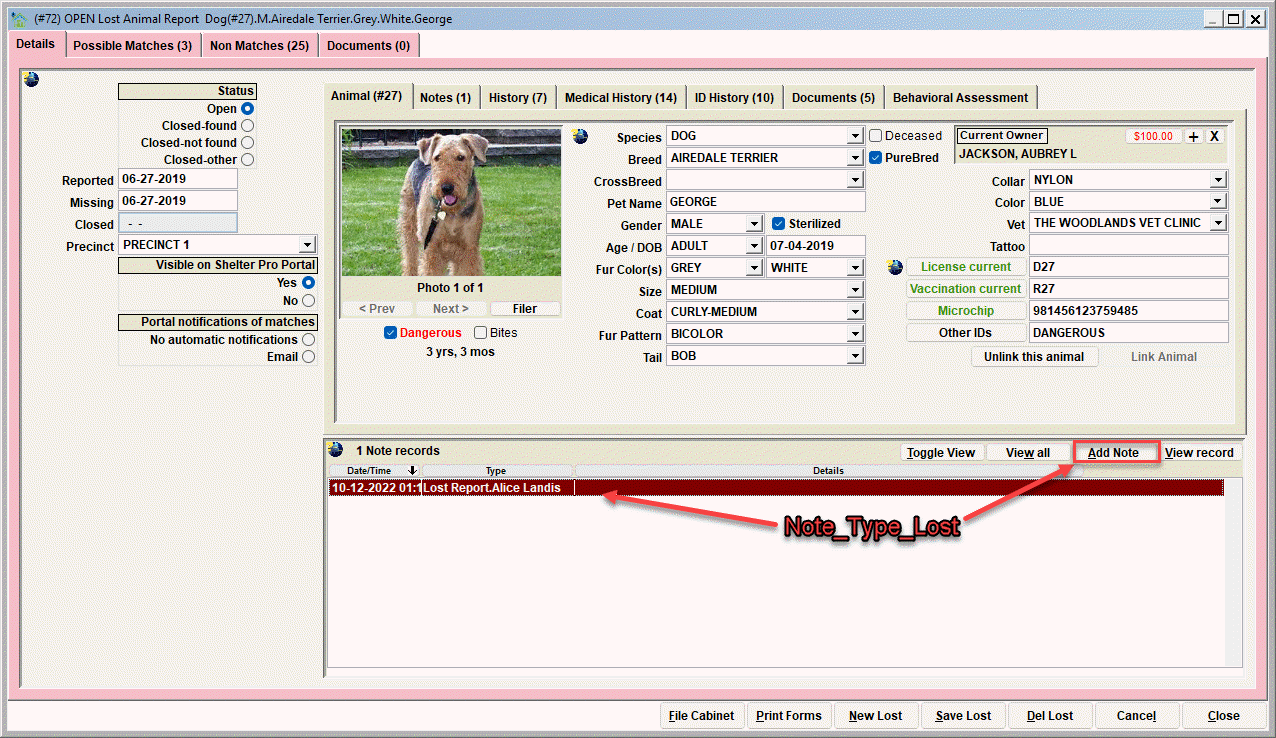Screen dimensions: 1276x738
Task: Click the Add Note button
Action: pyautogui.click(x=1115, y=452)
